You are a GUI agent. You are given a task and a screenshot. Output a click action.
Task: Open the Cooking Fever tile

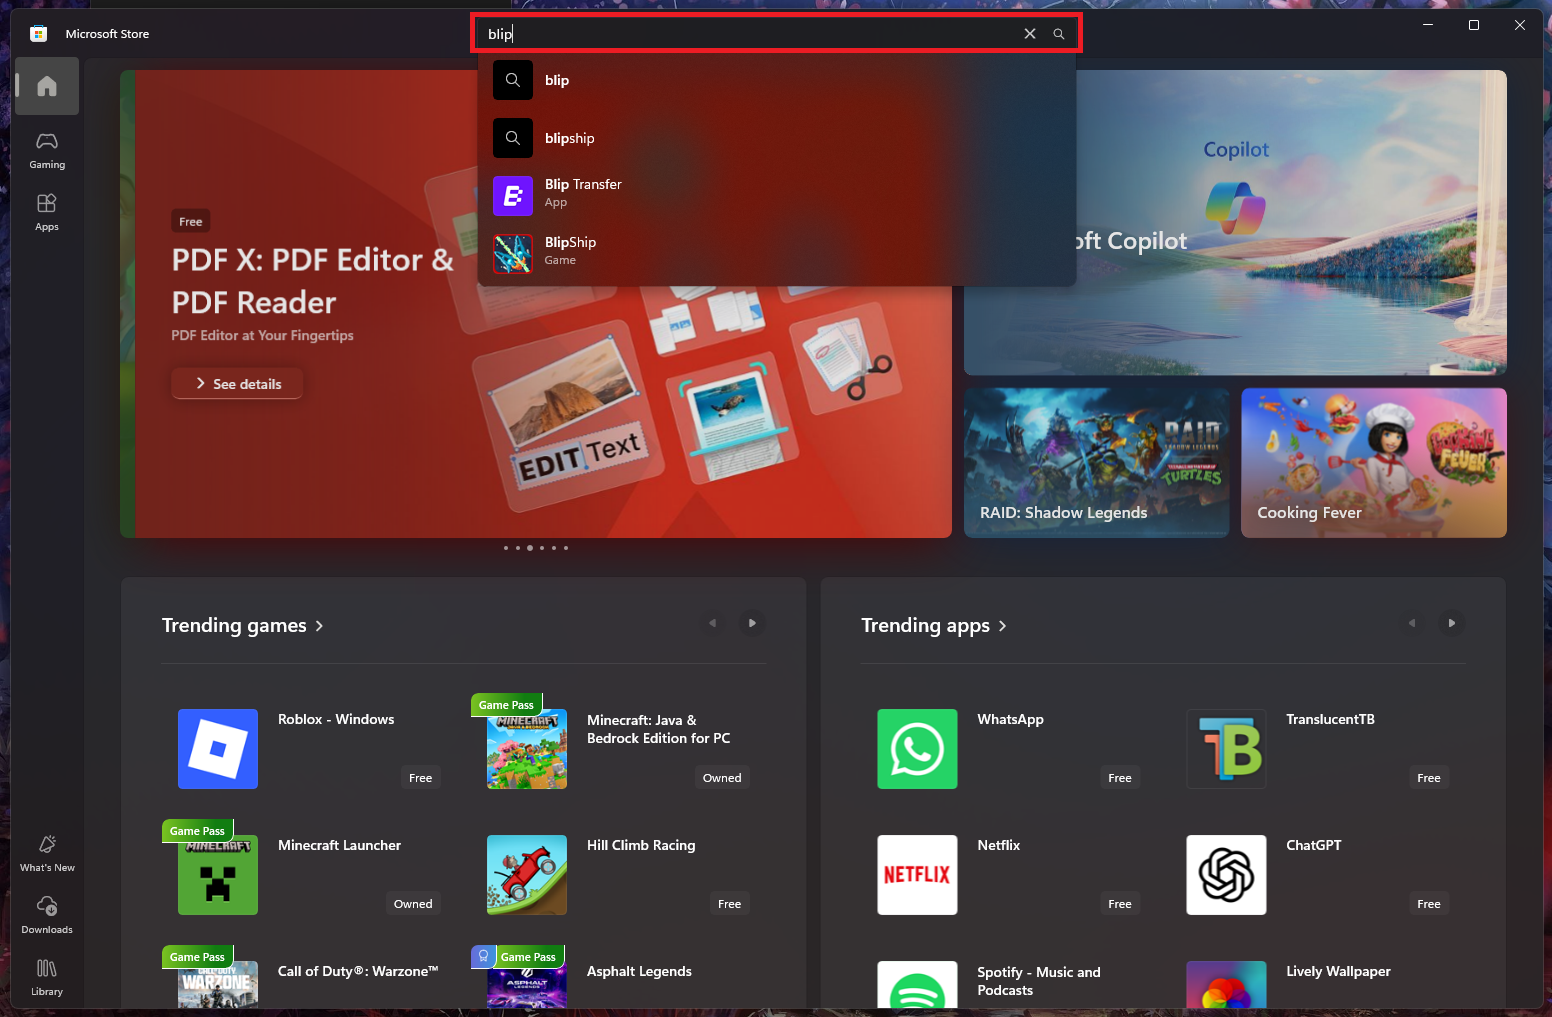[x=1373, y=463]
